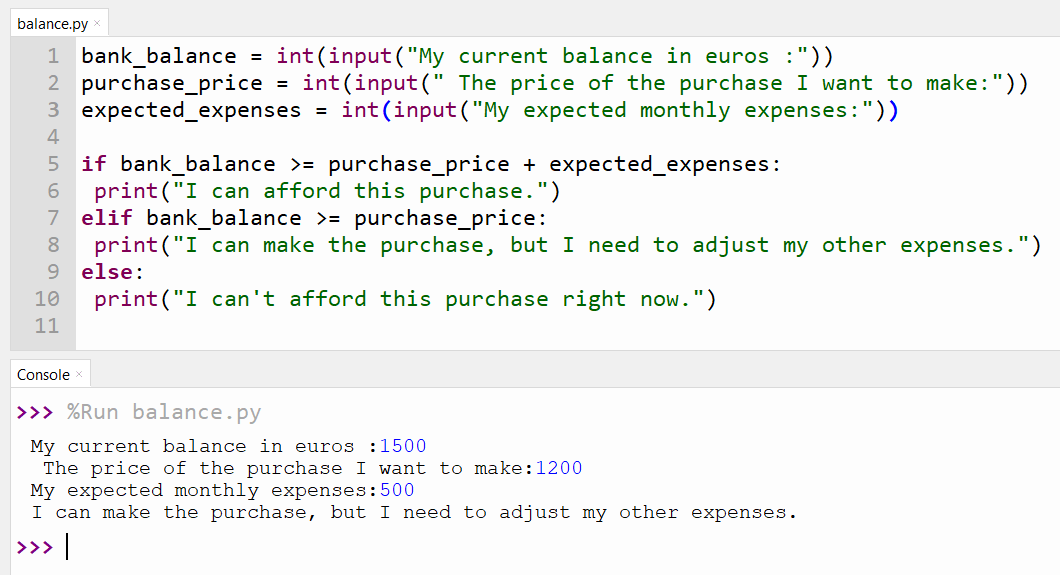Click line number 11 in the gutter
Screen dimensions: 1060x575
pyautogui.click(x=47, y=326)
